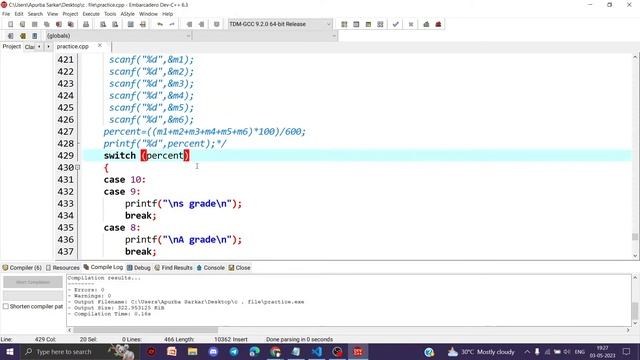Click the blue icon left of (globals)
Viewport: 640px width, 360px height.
click(x=35, y=36)
